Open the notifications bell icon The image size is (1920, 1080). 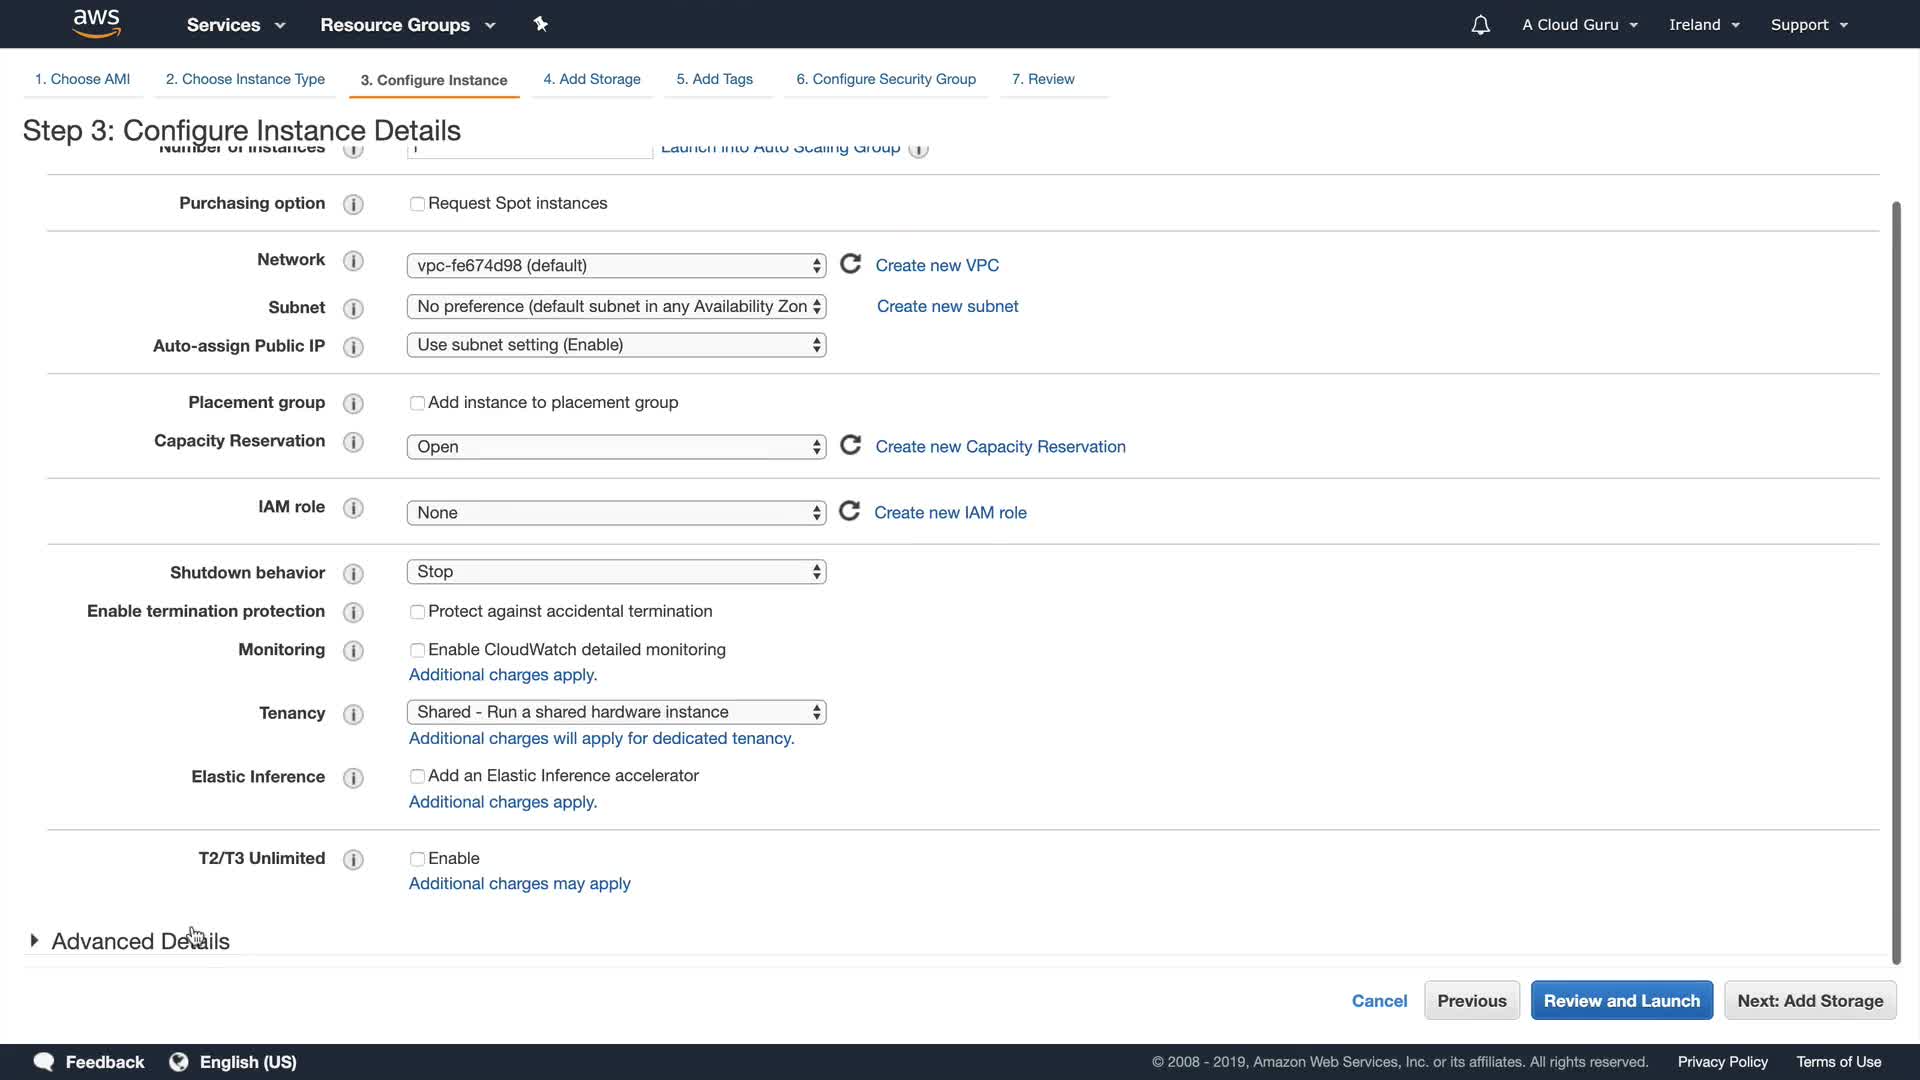click(x=1480, y=25)
